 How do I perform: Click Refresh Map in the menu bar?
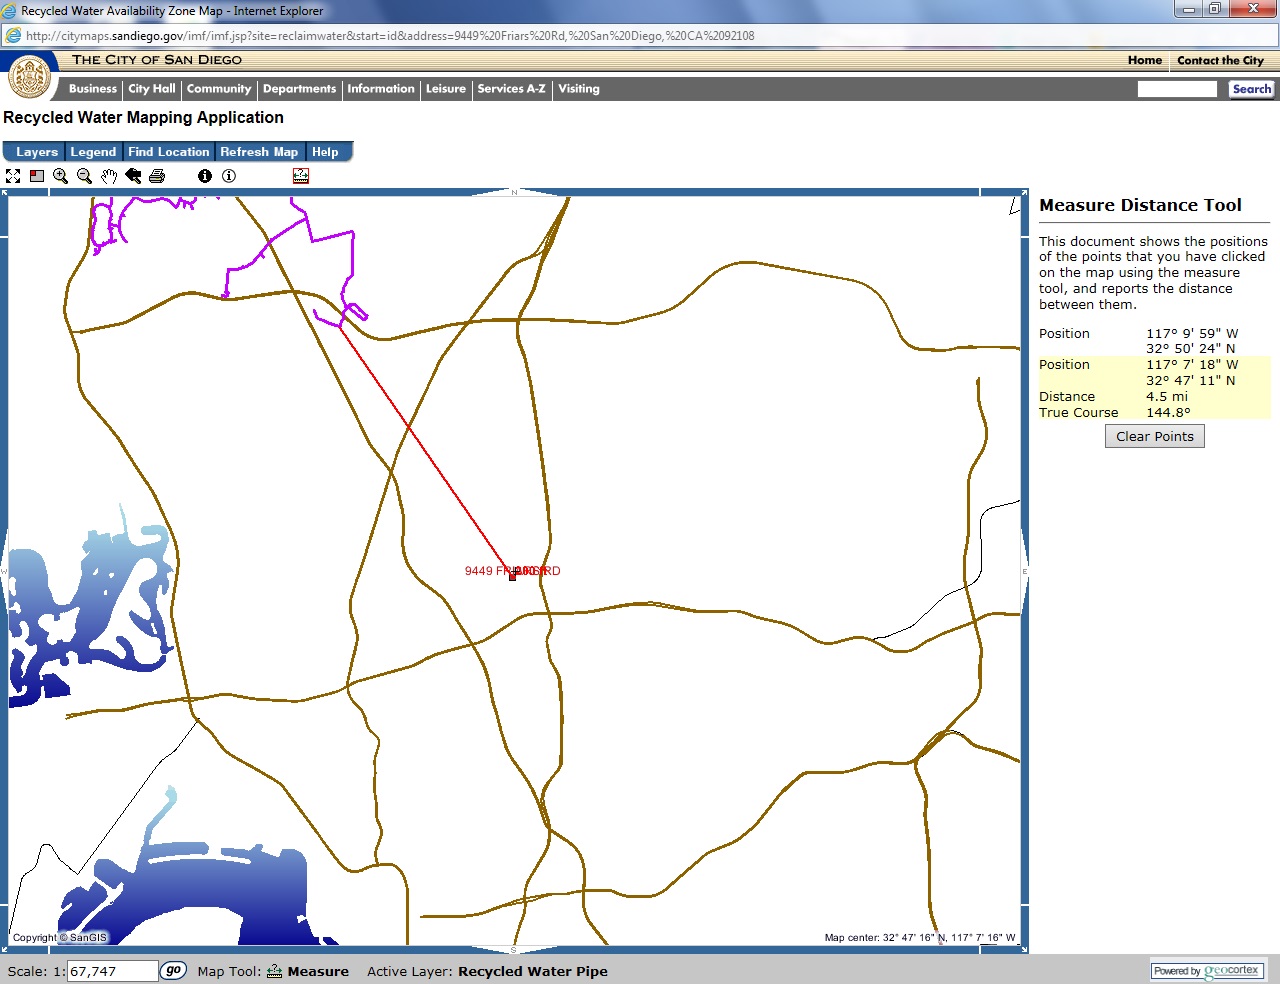click(x=259, y=152)
